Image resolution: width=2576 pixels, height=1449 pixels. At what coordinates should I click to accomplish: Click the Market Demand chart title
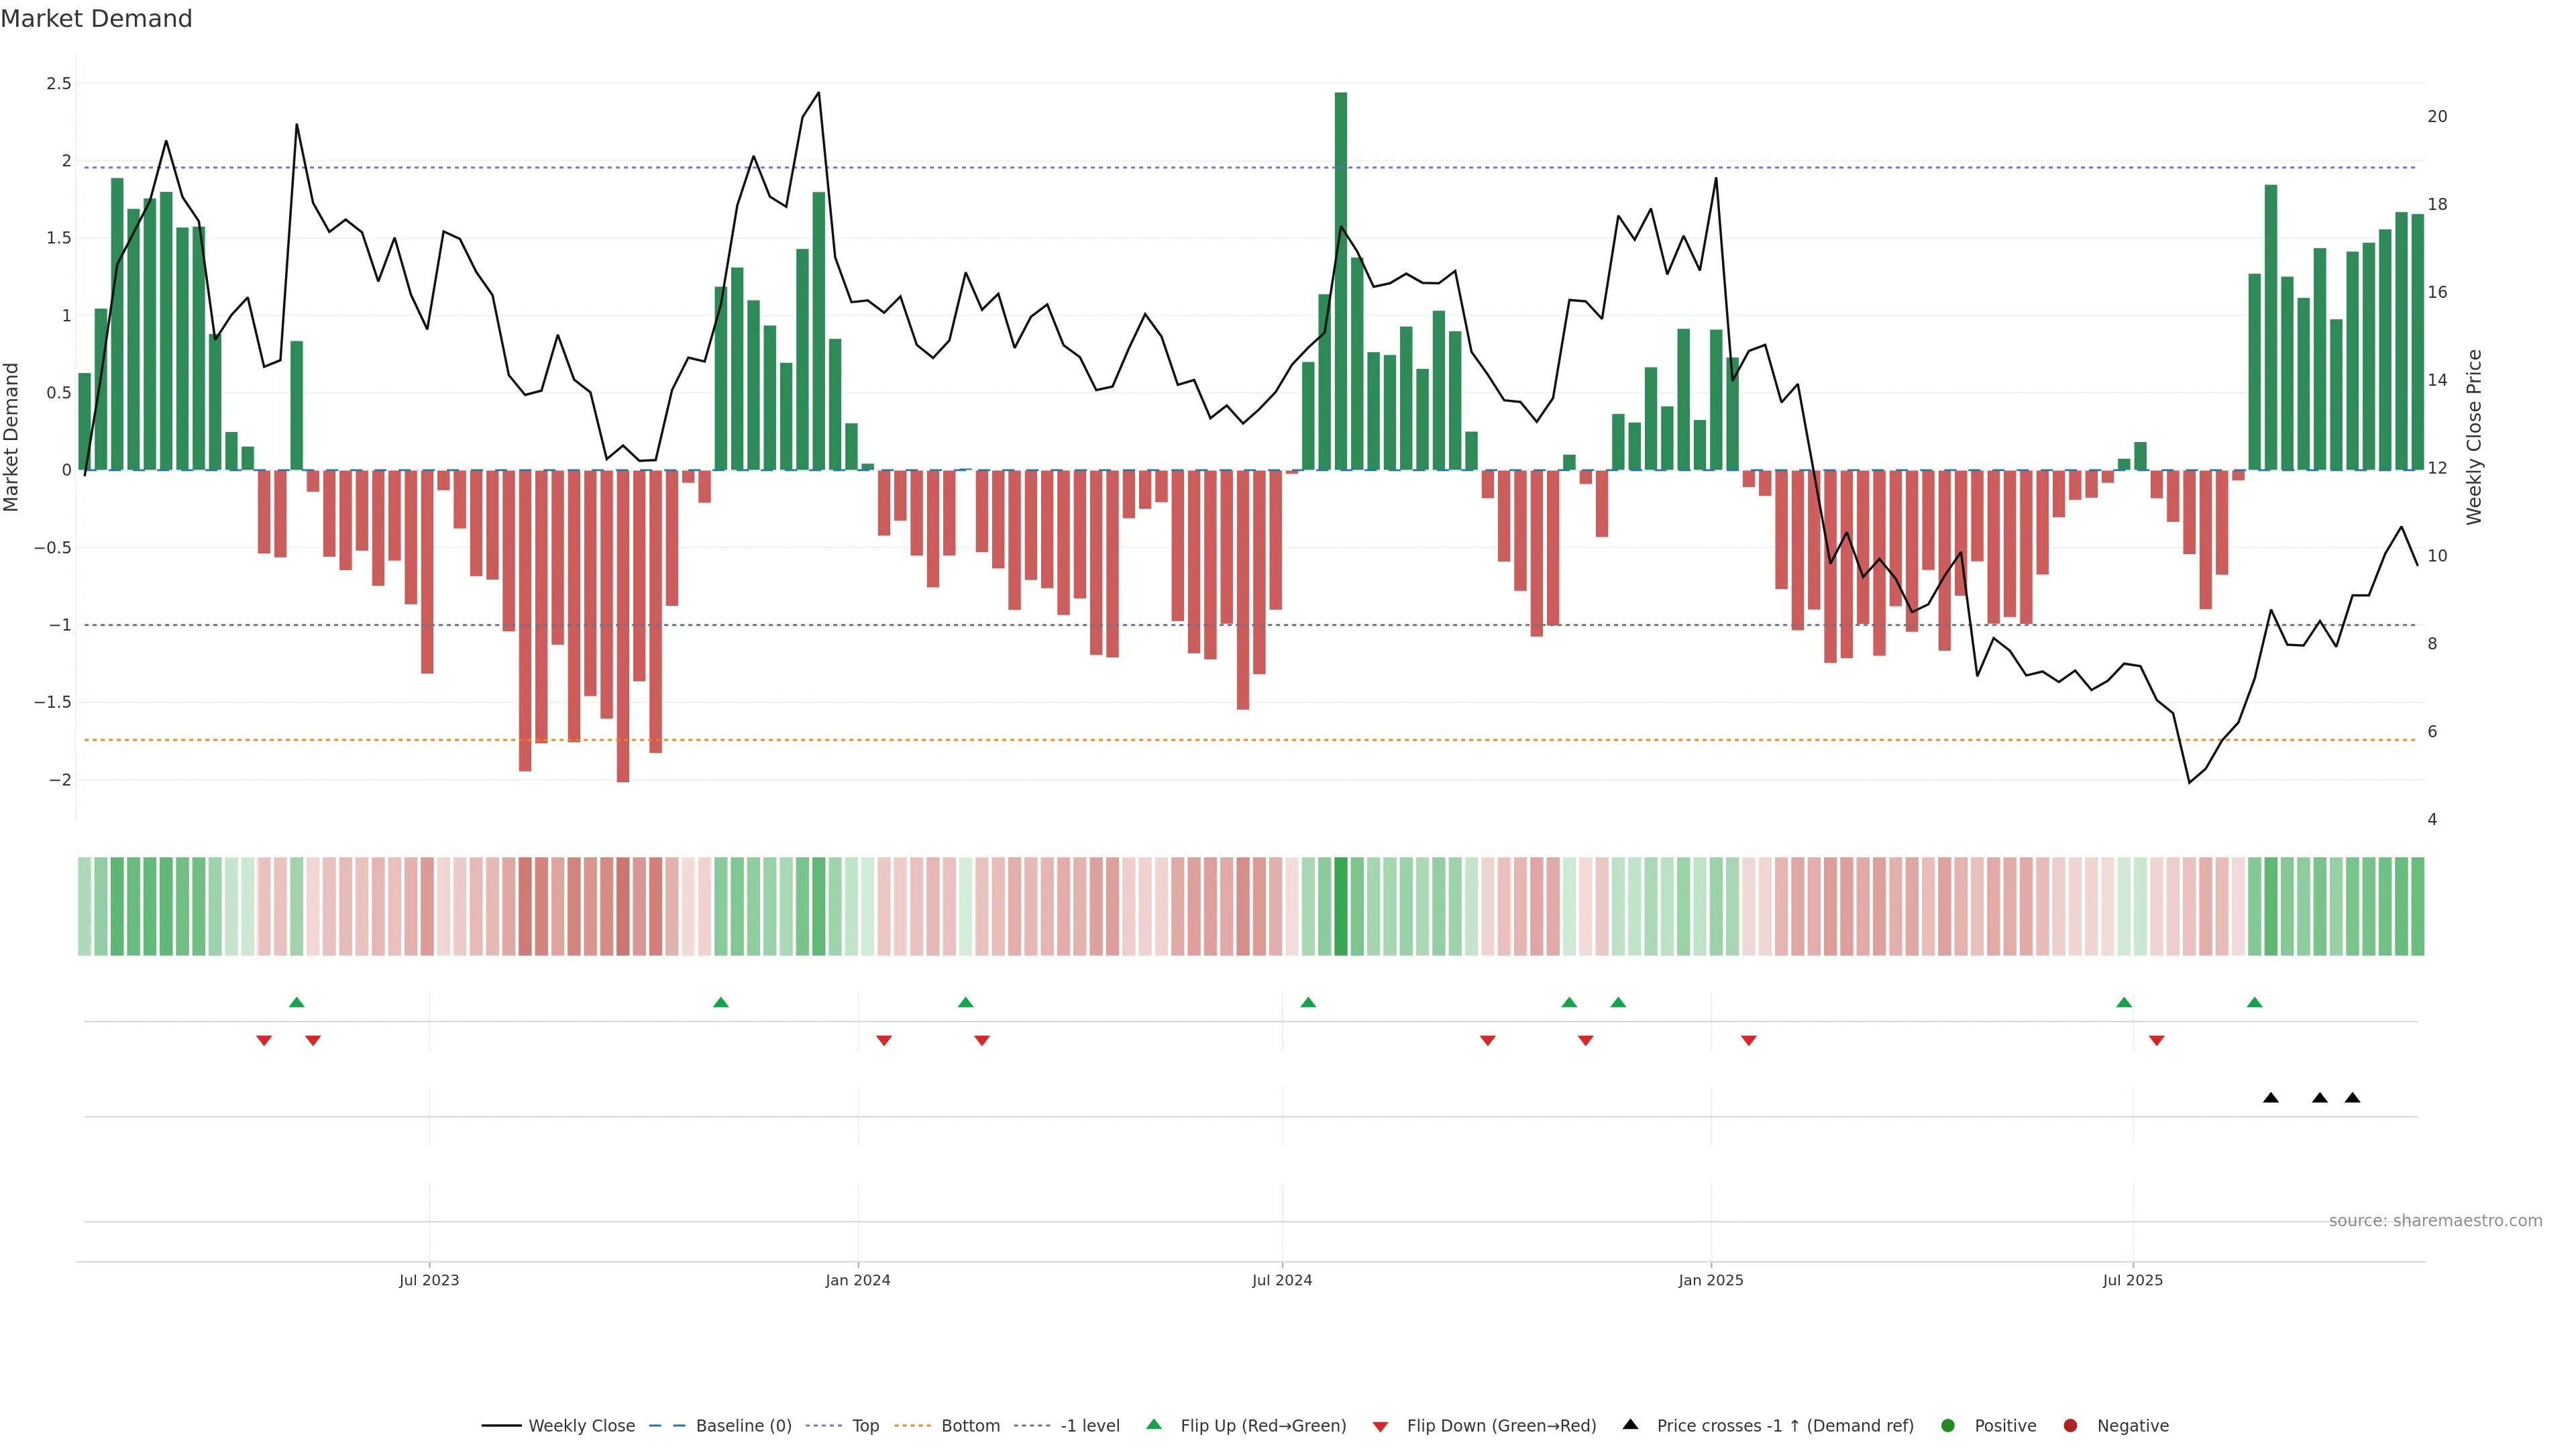(x=96, y=19)
